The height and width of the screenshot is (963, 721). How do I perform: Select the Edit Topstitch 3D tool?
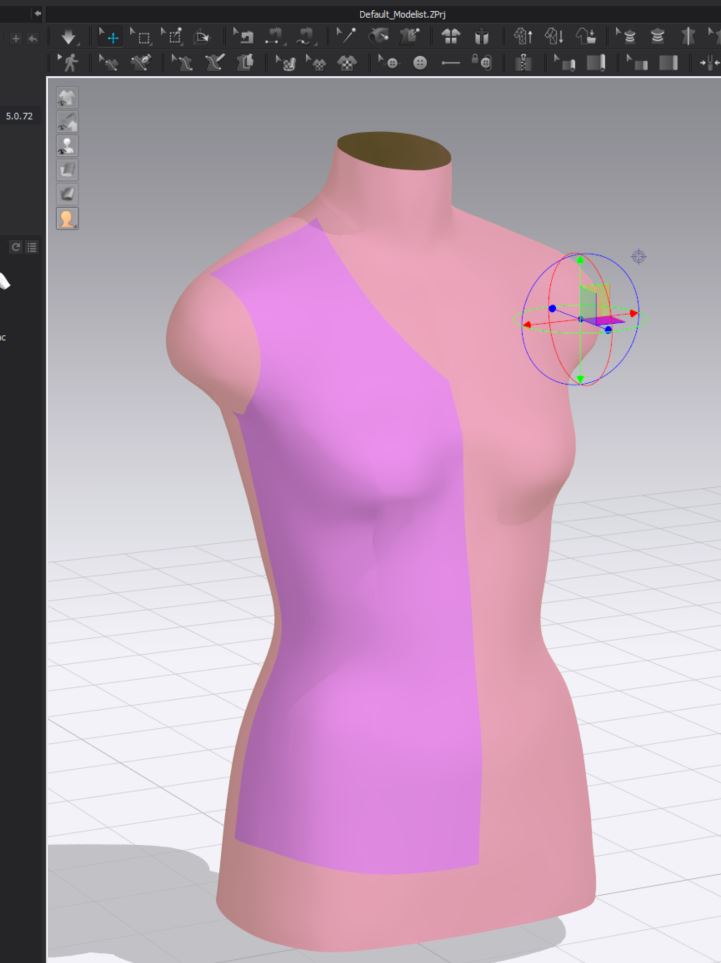click(x=637, y=62)
